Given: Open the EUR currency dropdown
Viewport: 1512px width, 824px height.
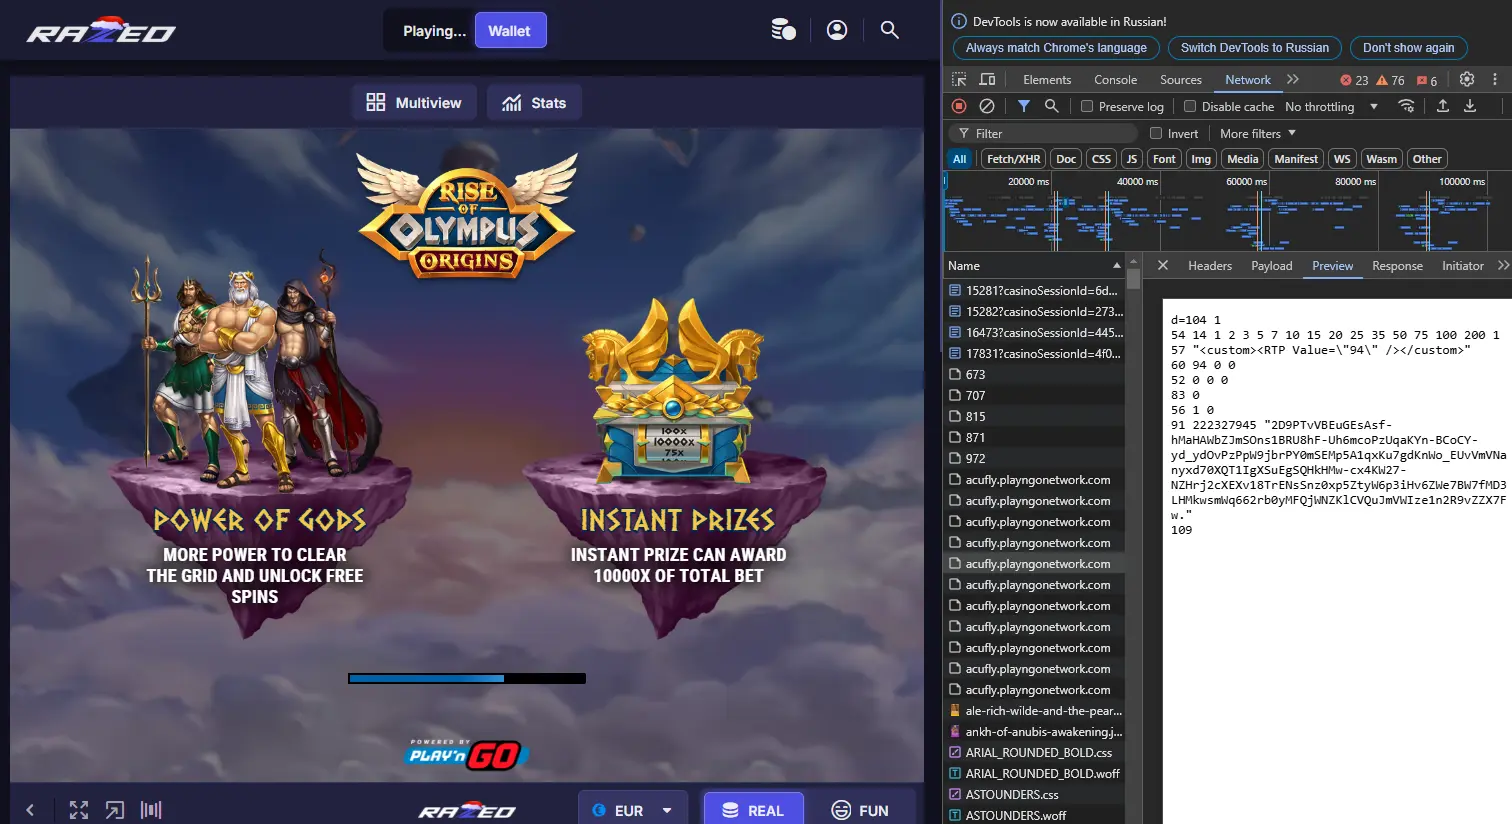Looking at the screenshot, I should [x=633, y=808].
